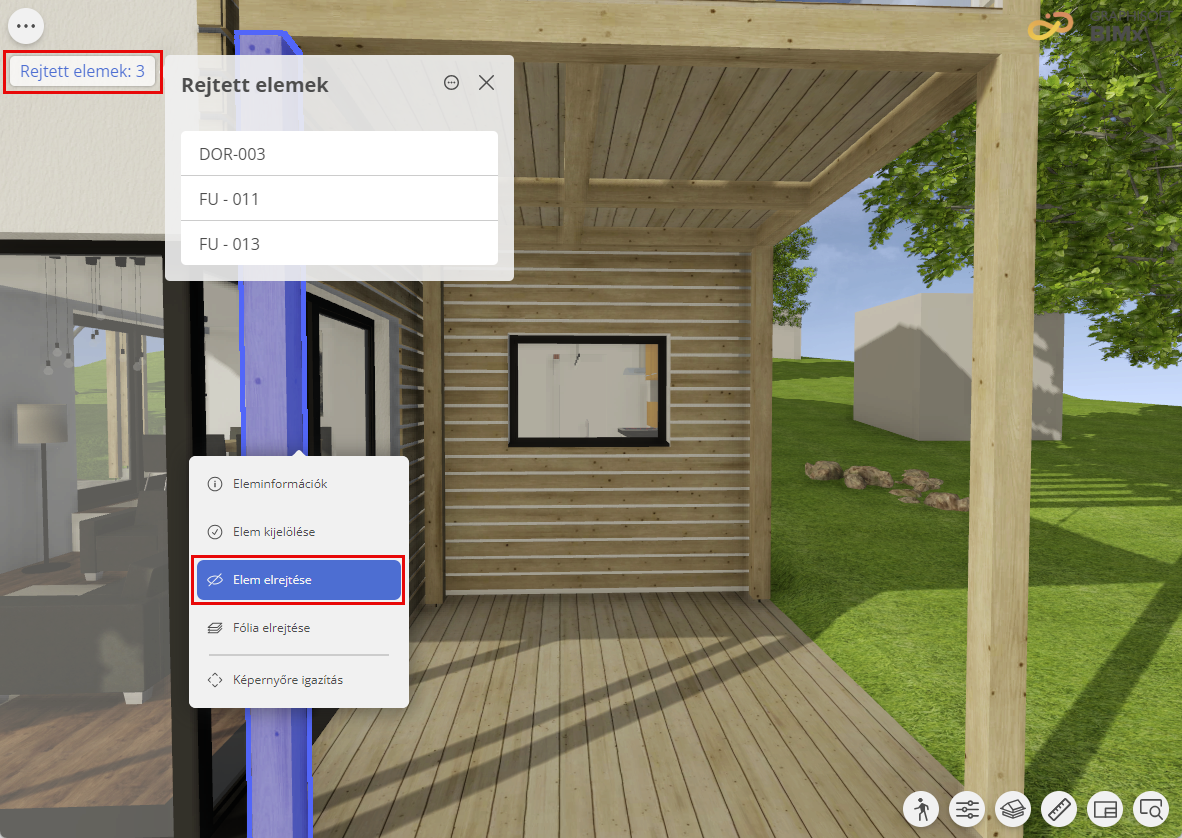Screen dimensions: 1182x838
Task: Click the Rejtett elemek: 3 counter button
Action: coord(82,72)
